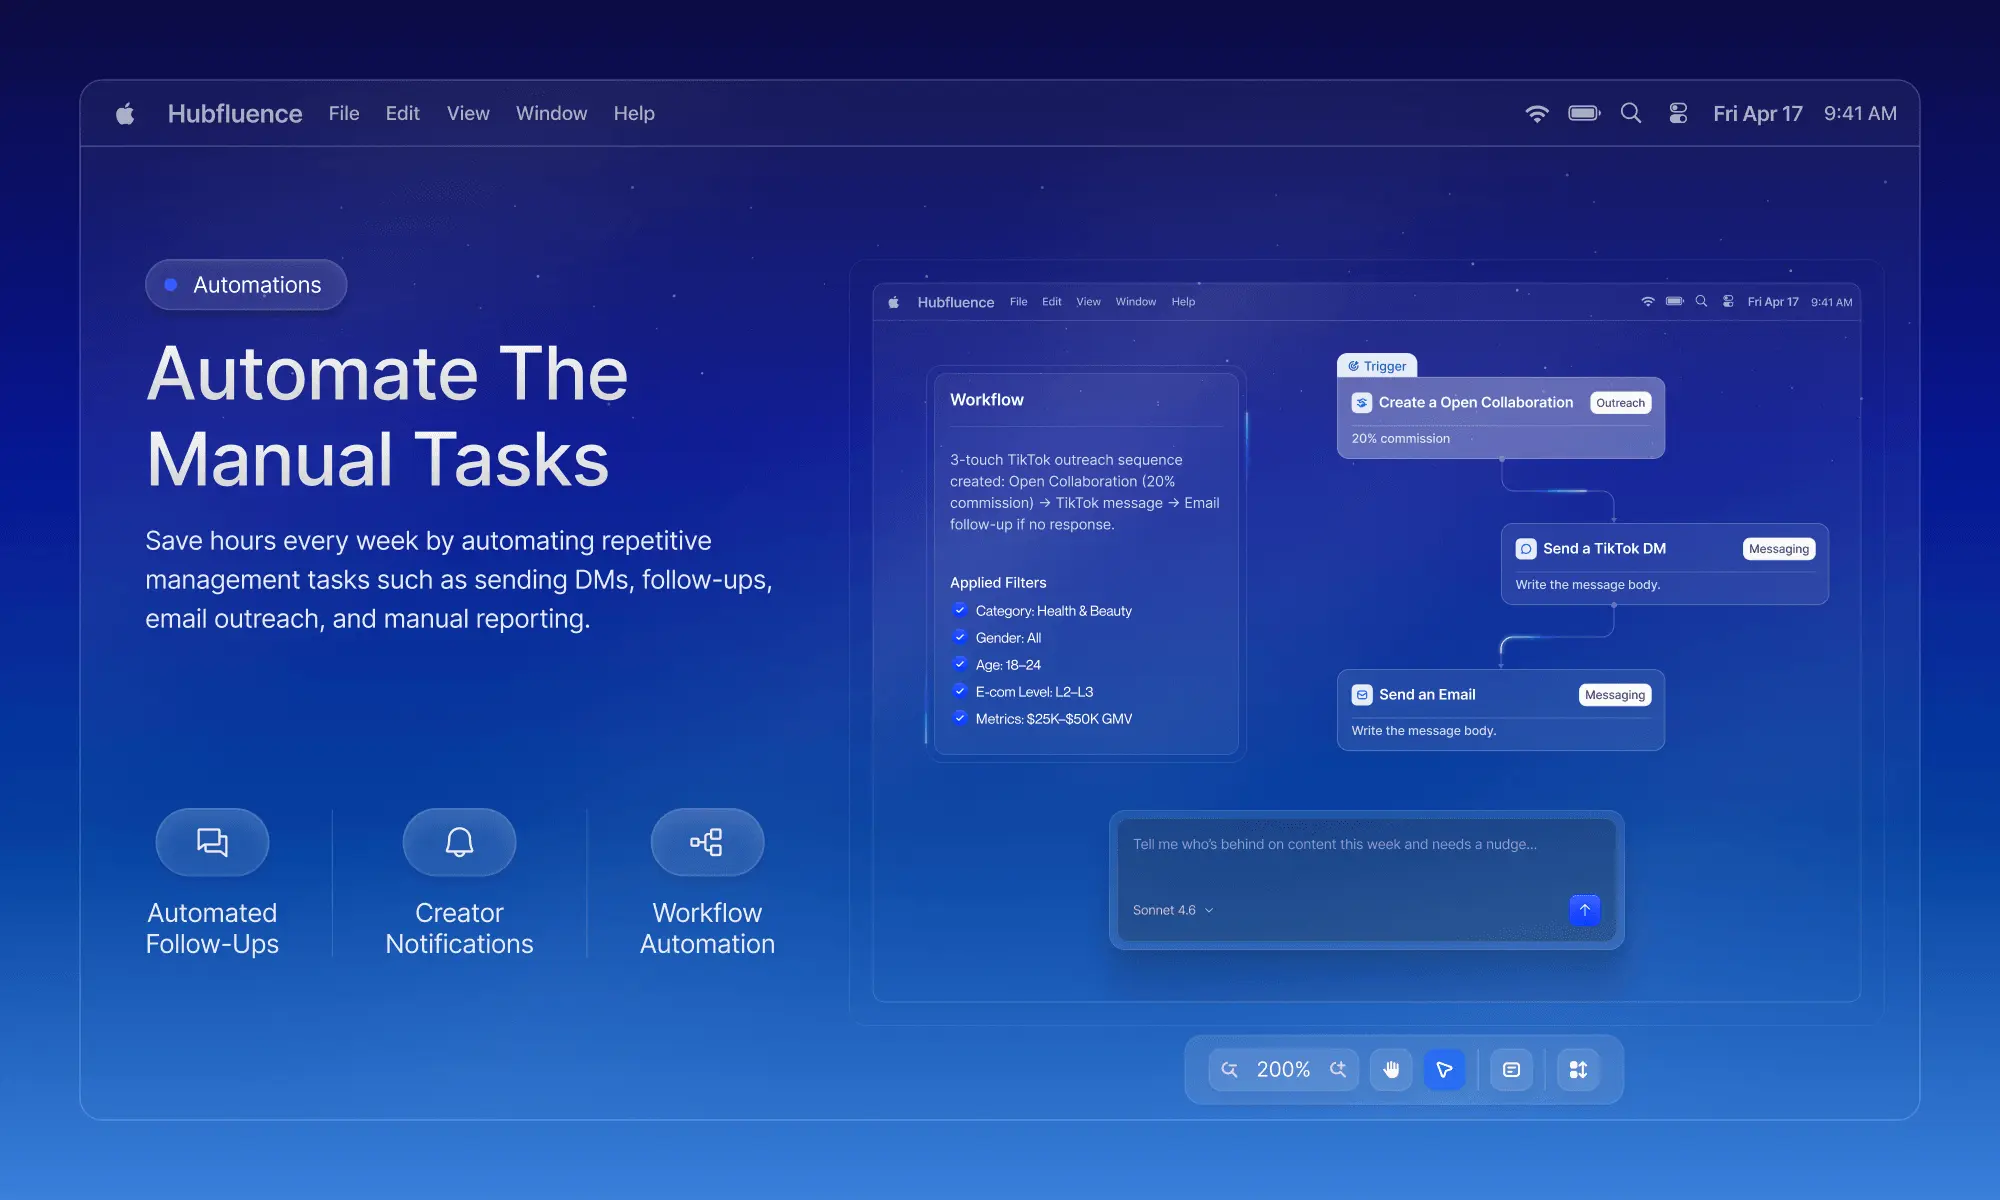Click the Workflow panel heading
The height and width of the screenshot is (1200, 2000).
(x=987, y=400)
